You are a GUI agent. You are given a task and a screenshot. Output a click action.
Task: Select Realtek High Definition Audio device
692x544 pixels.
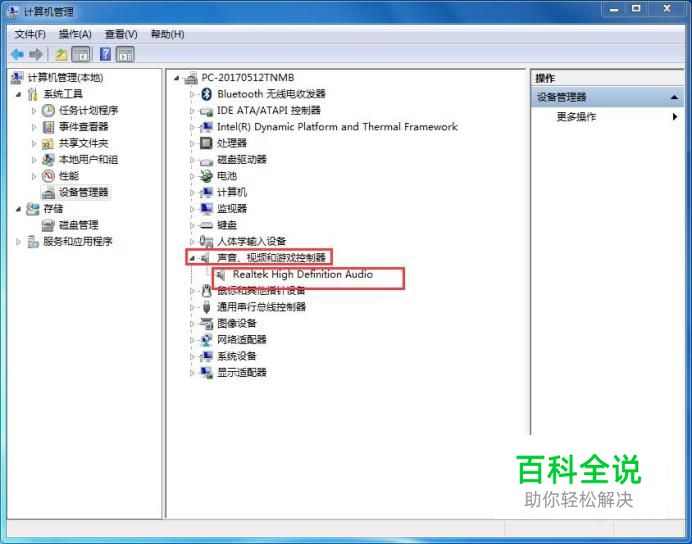303,274
